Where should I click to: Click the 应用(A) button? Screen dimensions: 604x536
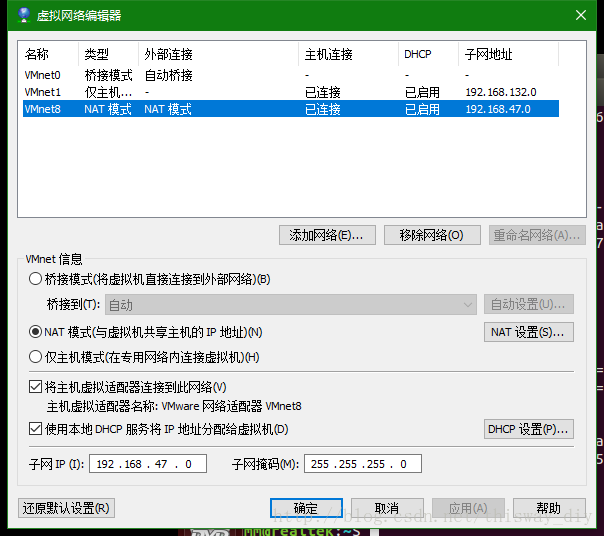click(468, 508)
